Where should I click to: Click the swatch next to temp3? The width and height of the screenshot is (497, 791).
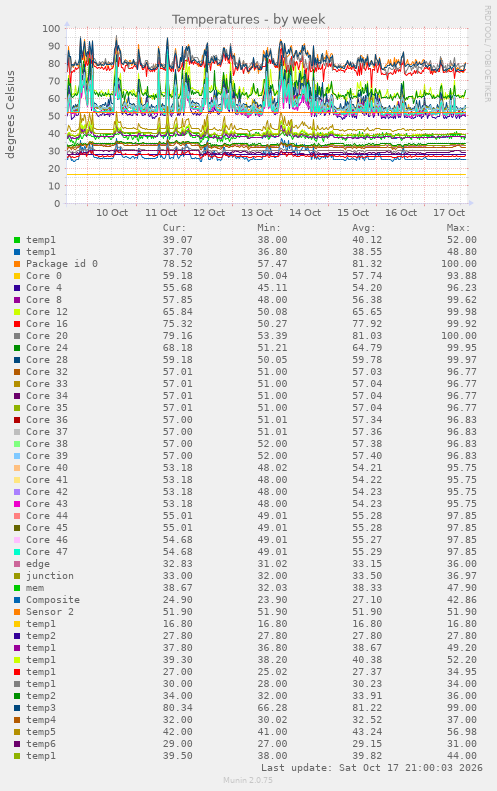click(17, 708)
